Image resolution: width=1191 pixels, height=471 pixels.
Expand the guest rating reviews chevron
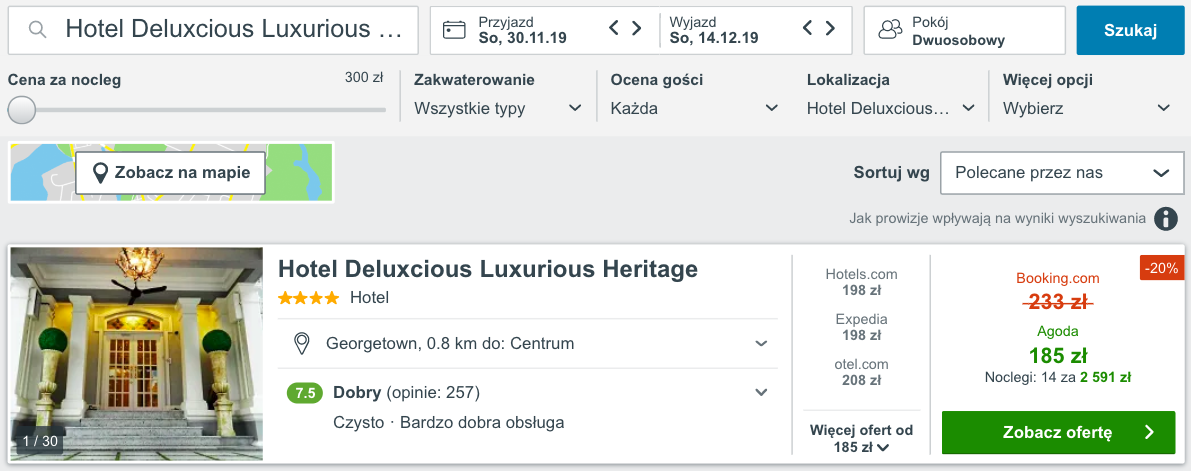[x=762, y=393]
